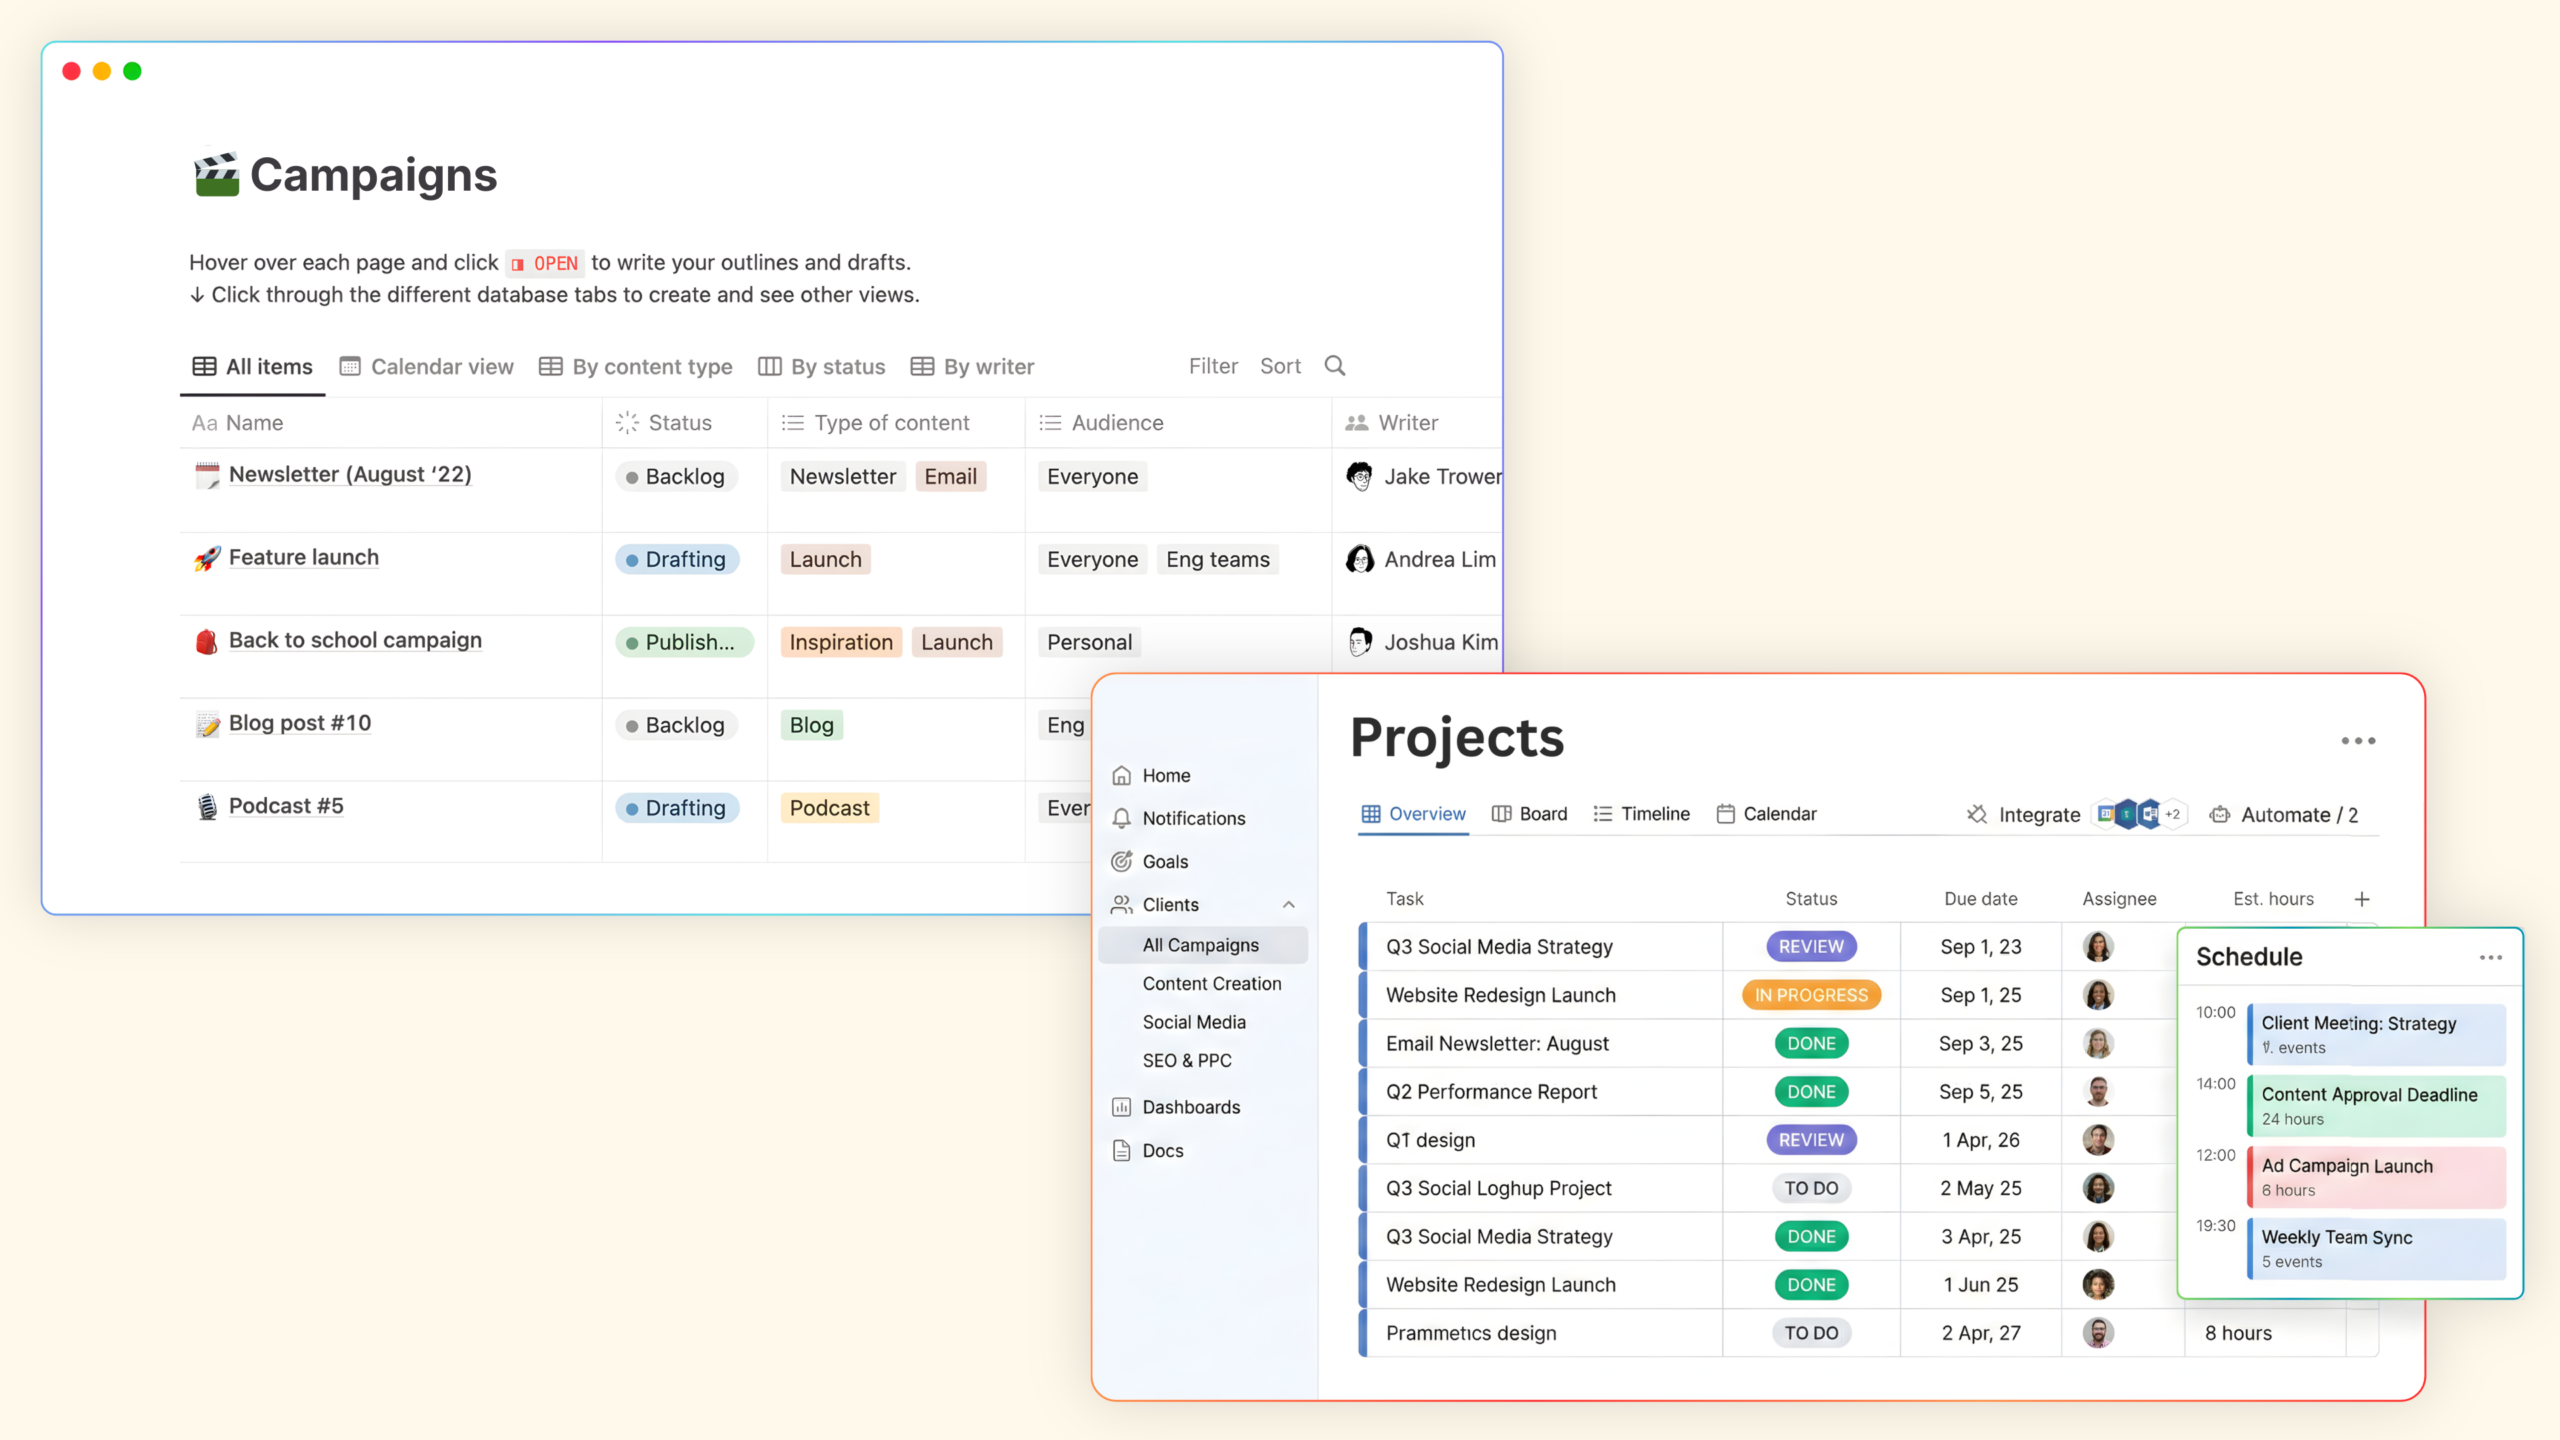The height and width of the screenshot is (1440, 2560).
Task: Open Projects three-dot more menu
Action: point(2358,741)
